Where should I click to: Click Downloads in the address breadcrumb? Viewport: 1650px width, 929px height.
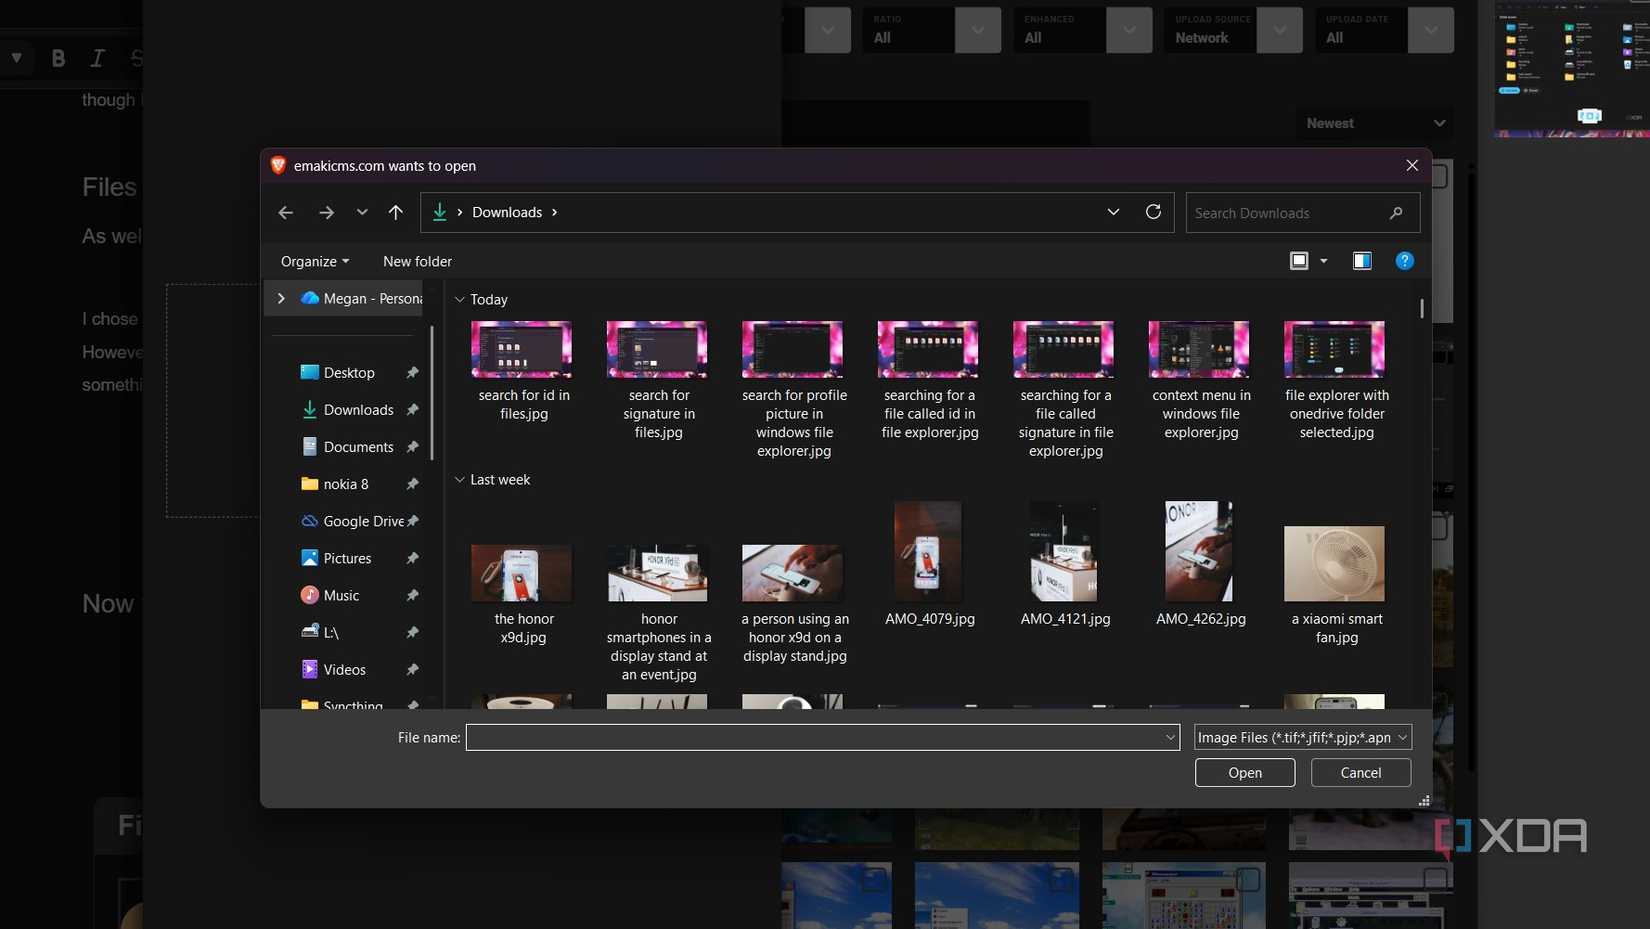[506, 212]
